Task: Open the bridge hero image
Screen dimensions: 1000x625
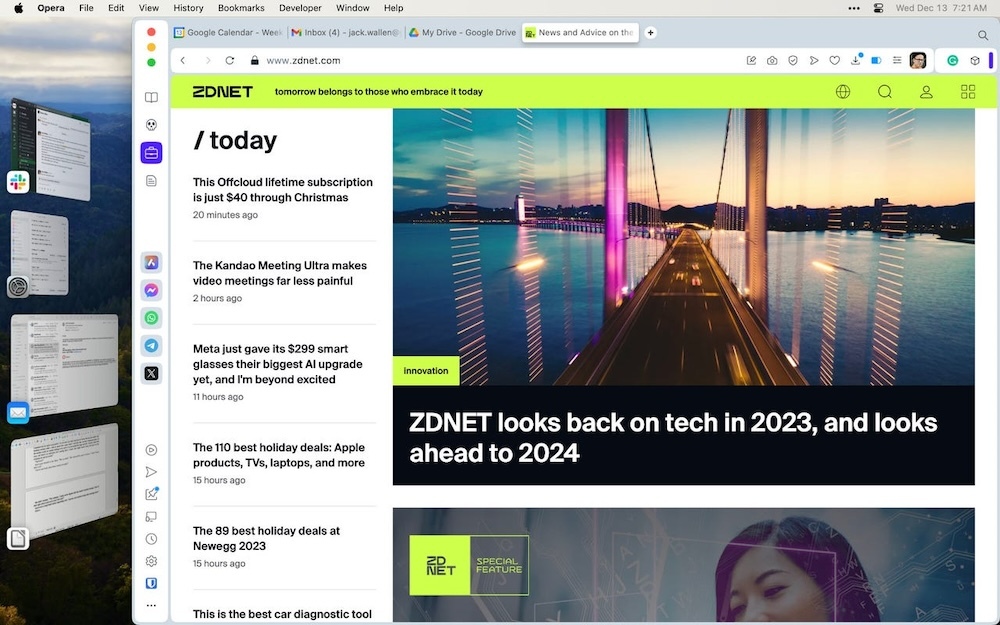Action: (x=684, y=247)
